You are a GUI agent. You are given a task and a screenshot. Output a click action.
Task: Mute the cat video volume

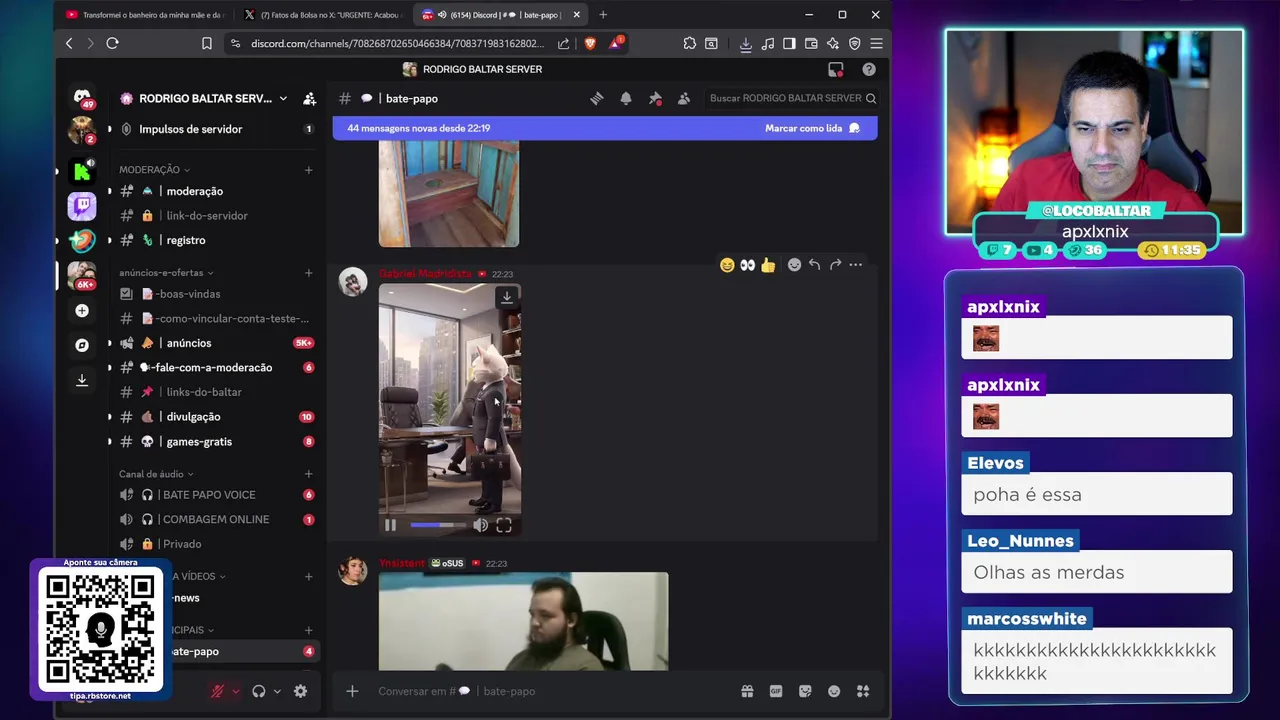coord(481,525)
